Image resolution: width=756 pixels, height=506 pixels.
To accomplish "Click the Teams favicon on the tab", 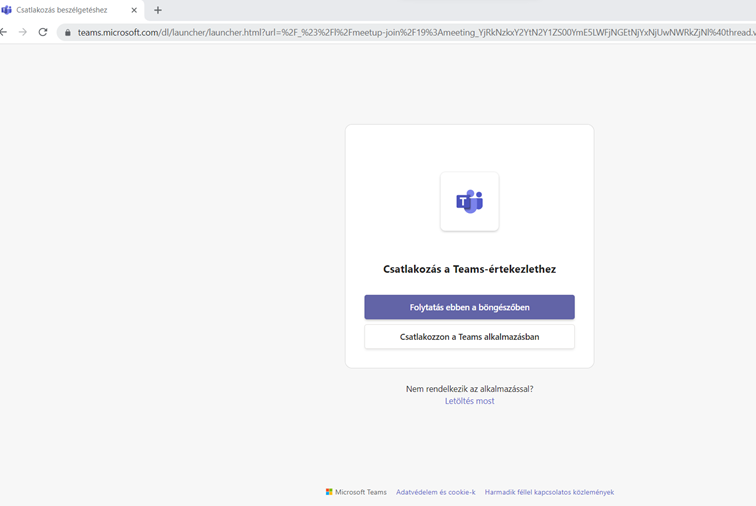I will point(7,10).
